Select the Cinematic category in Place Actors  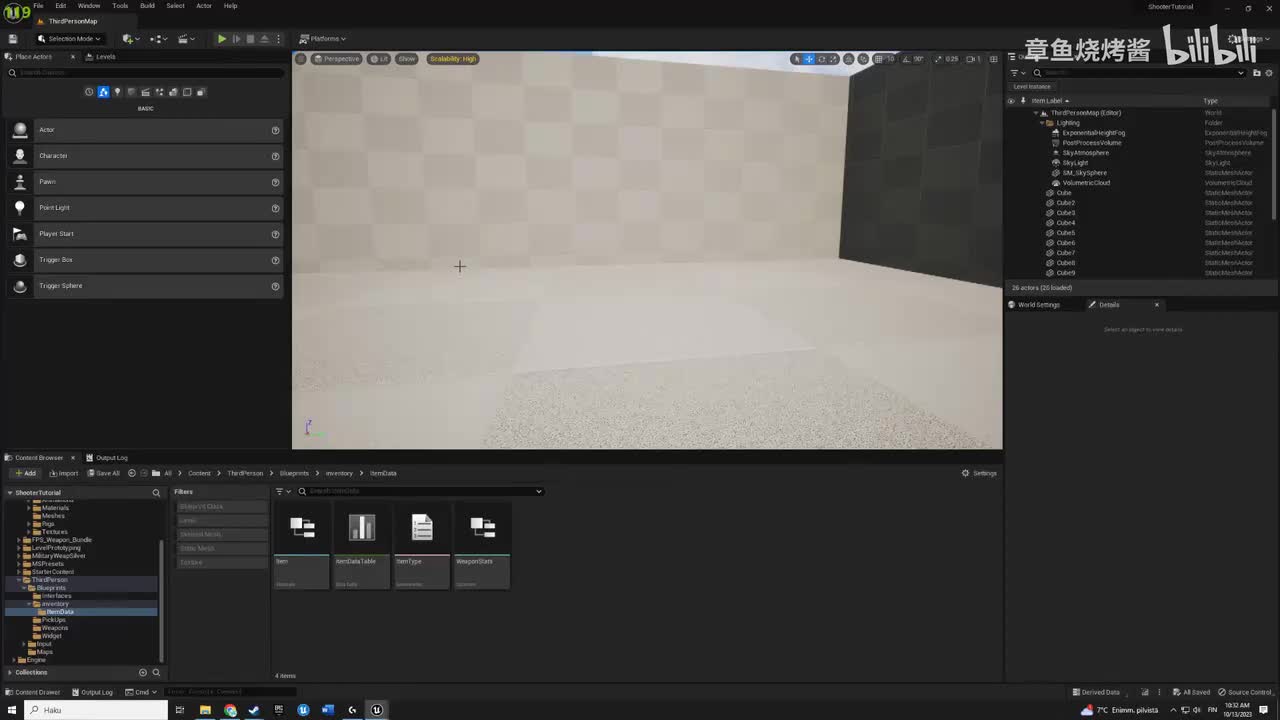(x=145, y=92)
